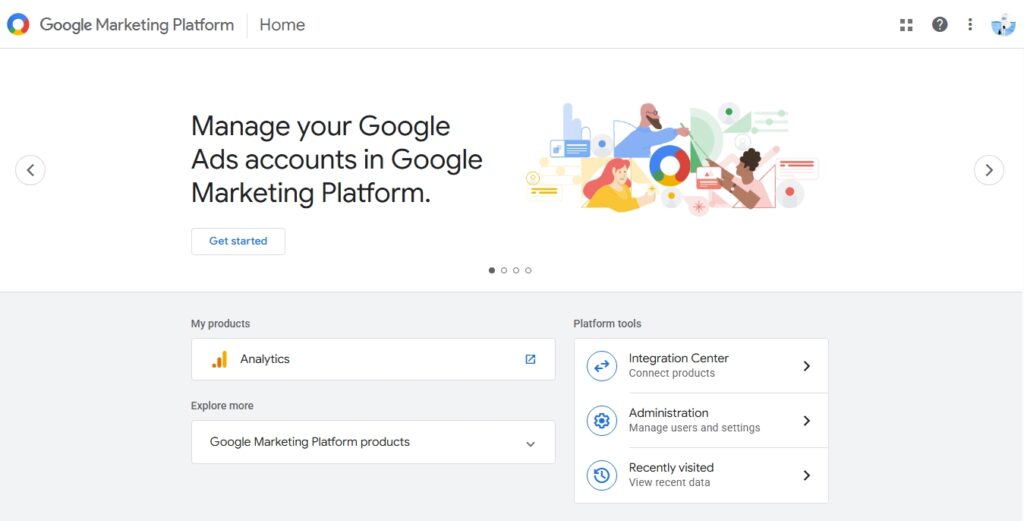Go to next carousel slide arrow
The image size is (1024, 521).
click(x=989, y=170)
